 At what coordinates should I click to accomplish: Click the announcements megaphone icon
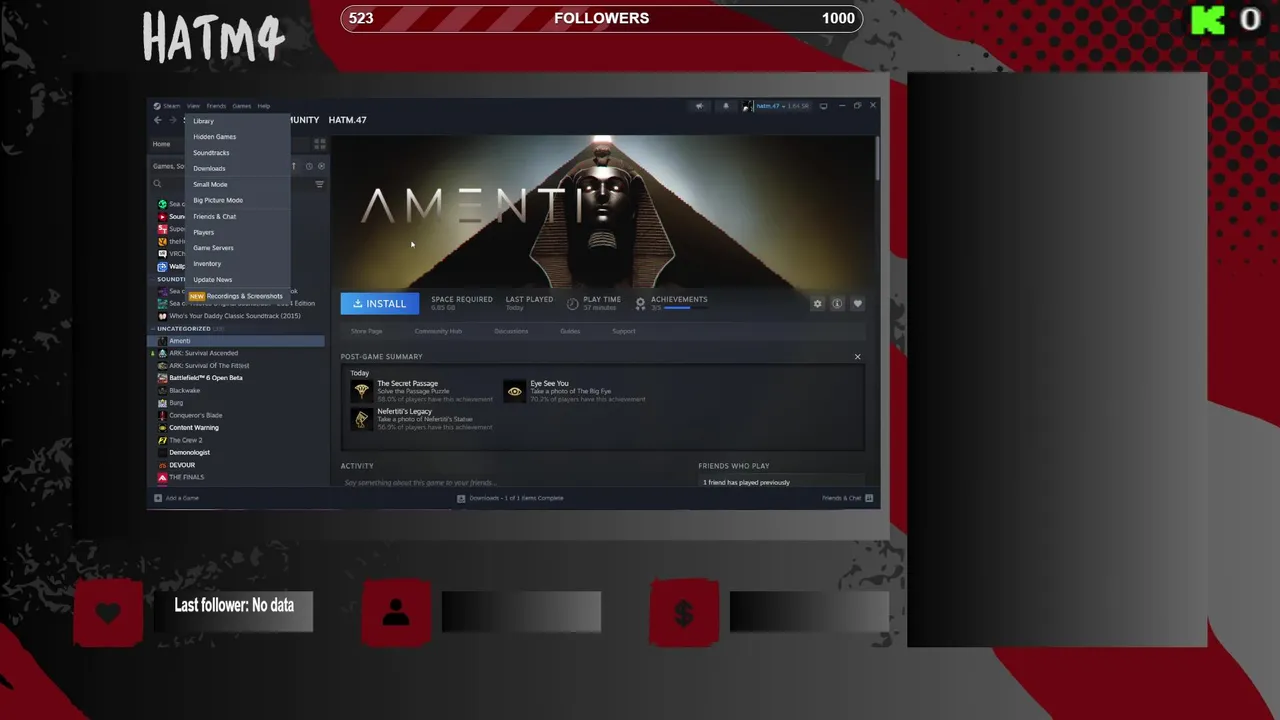point(699,106)
